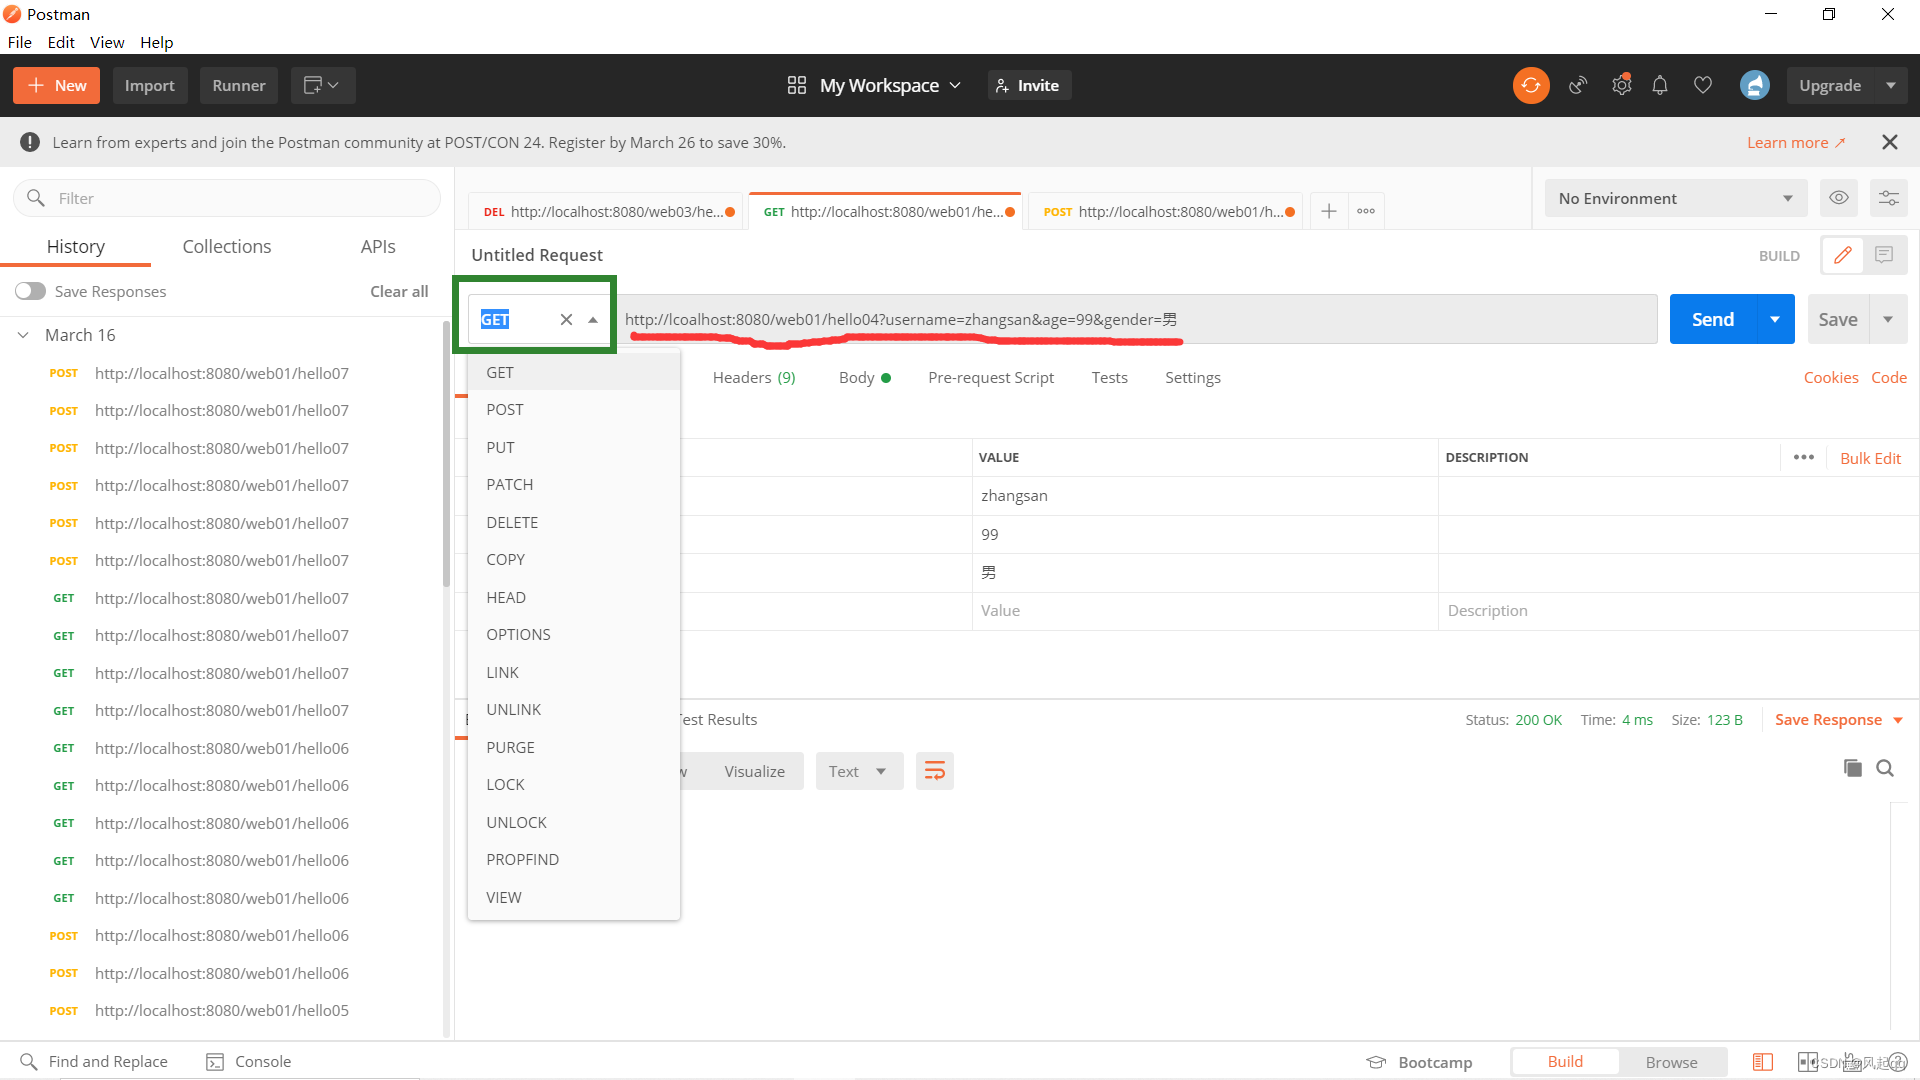Click the copy response icon
The width and height of the screenshot is (1920, 1080).
tap(1852, 768)
